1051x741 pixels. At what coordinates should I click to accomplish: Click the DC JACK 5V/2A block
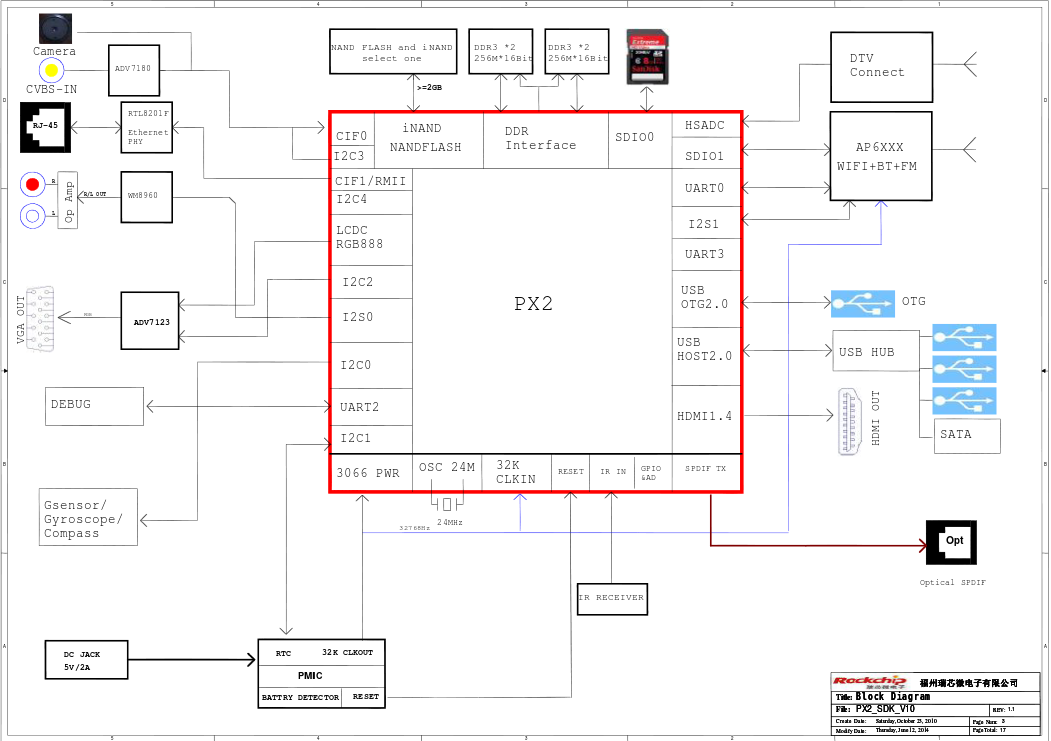[x=86, y=660]
